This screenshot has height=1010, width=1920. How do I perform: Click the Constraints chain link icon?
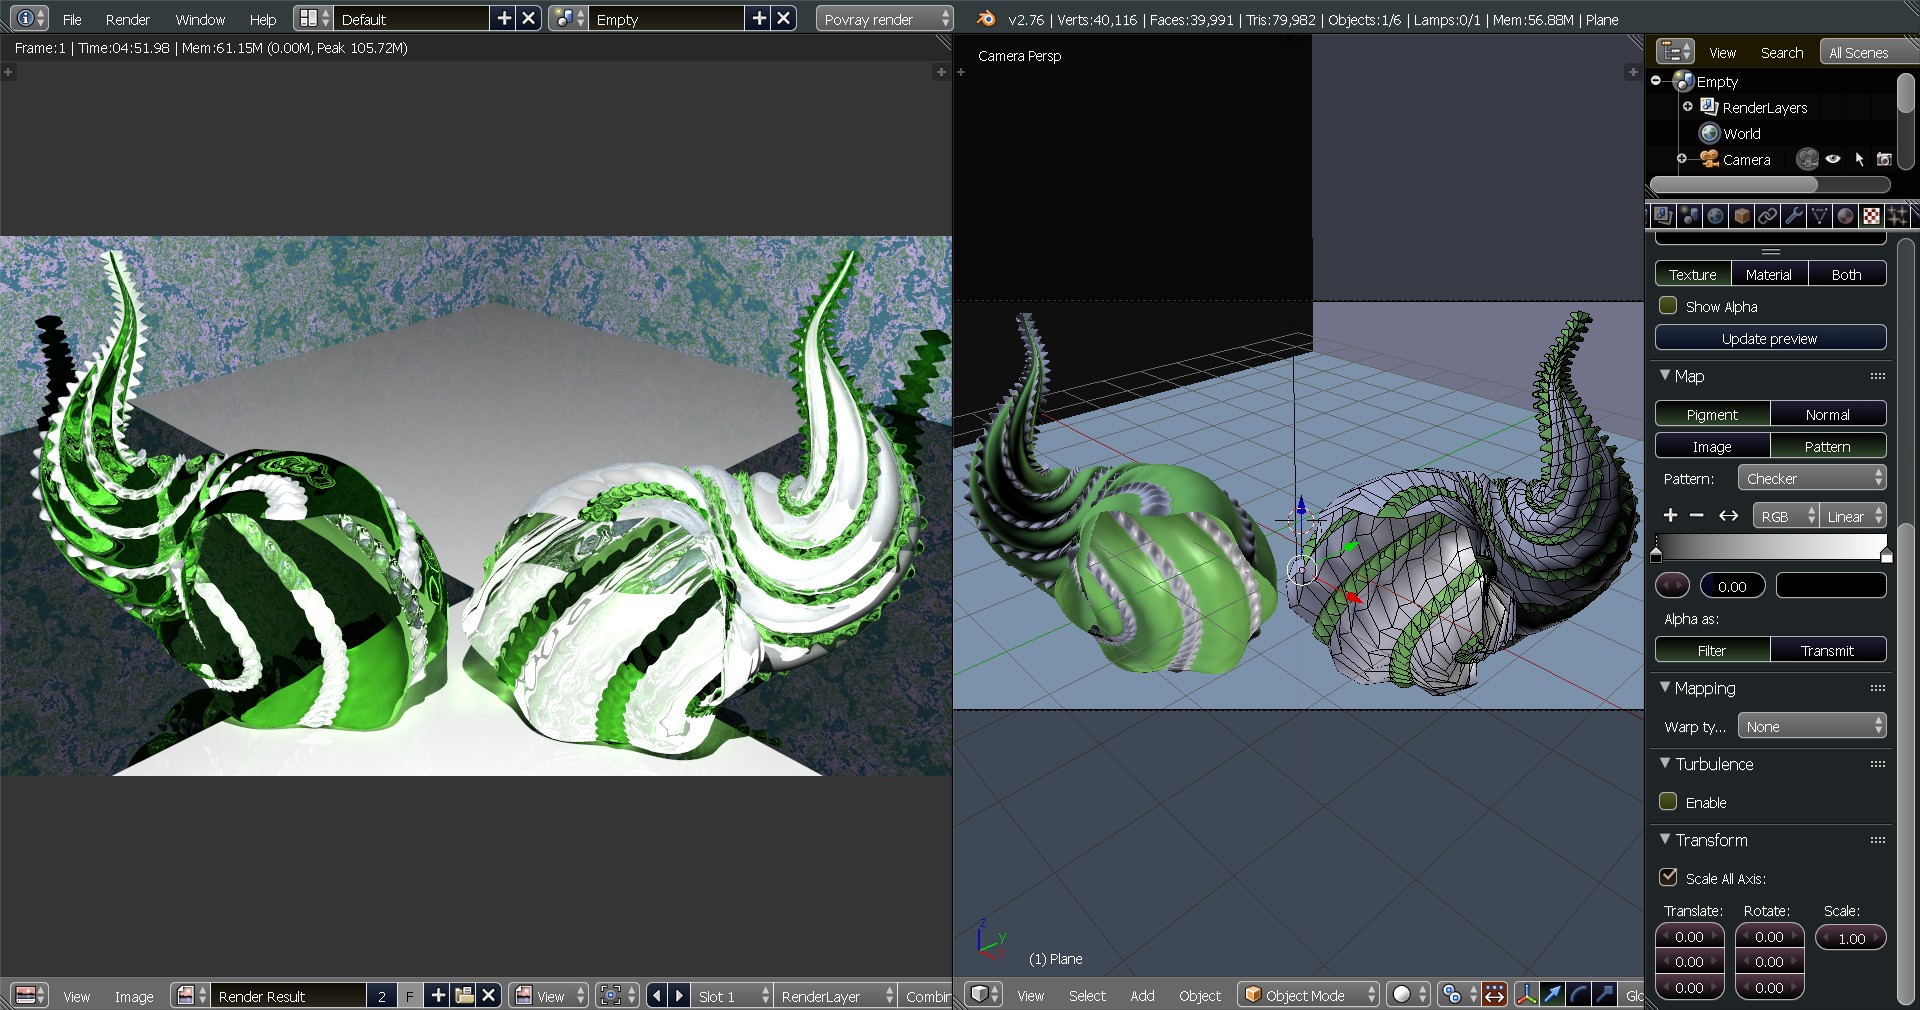tap(1767, 216)
